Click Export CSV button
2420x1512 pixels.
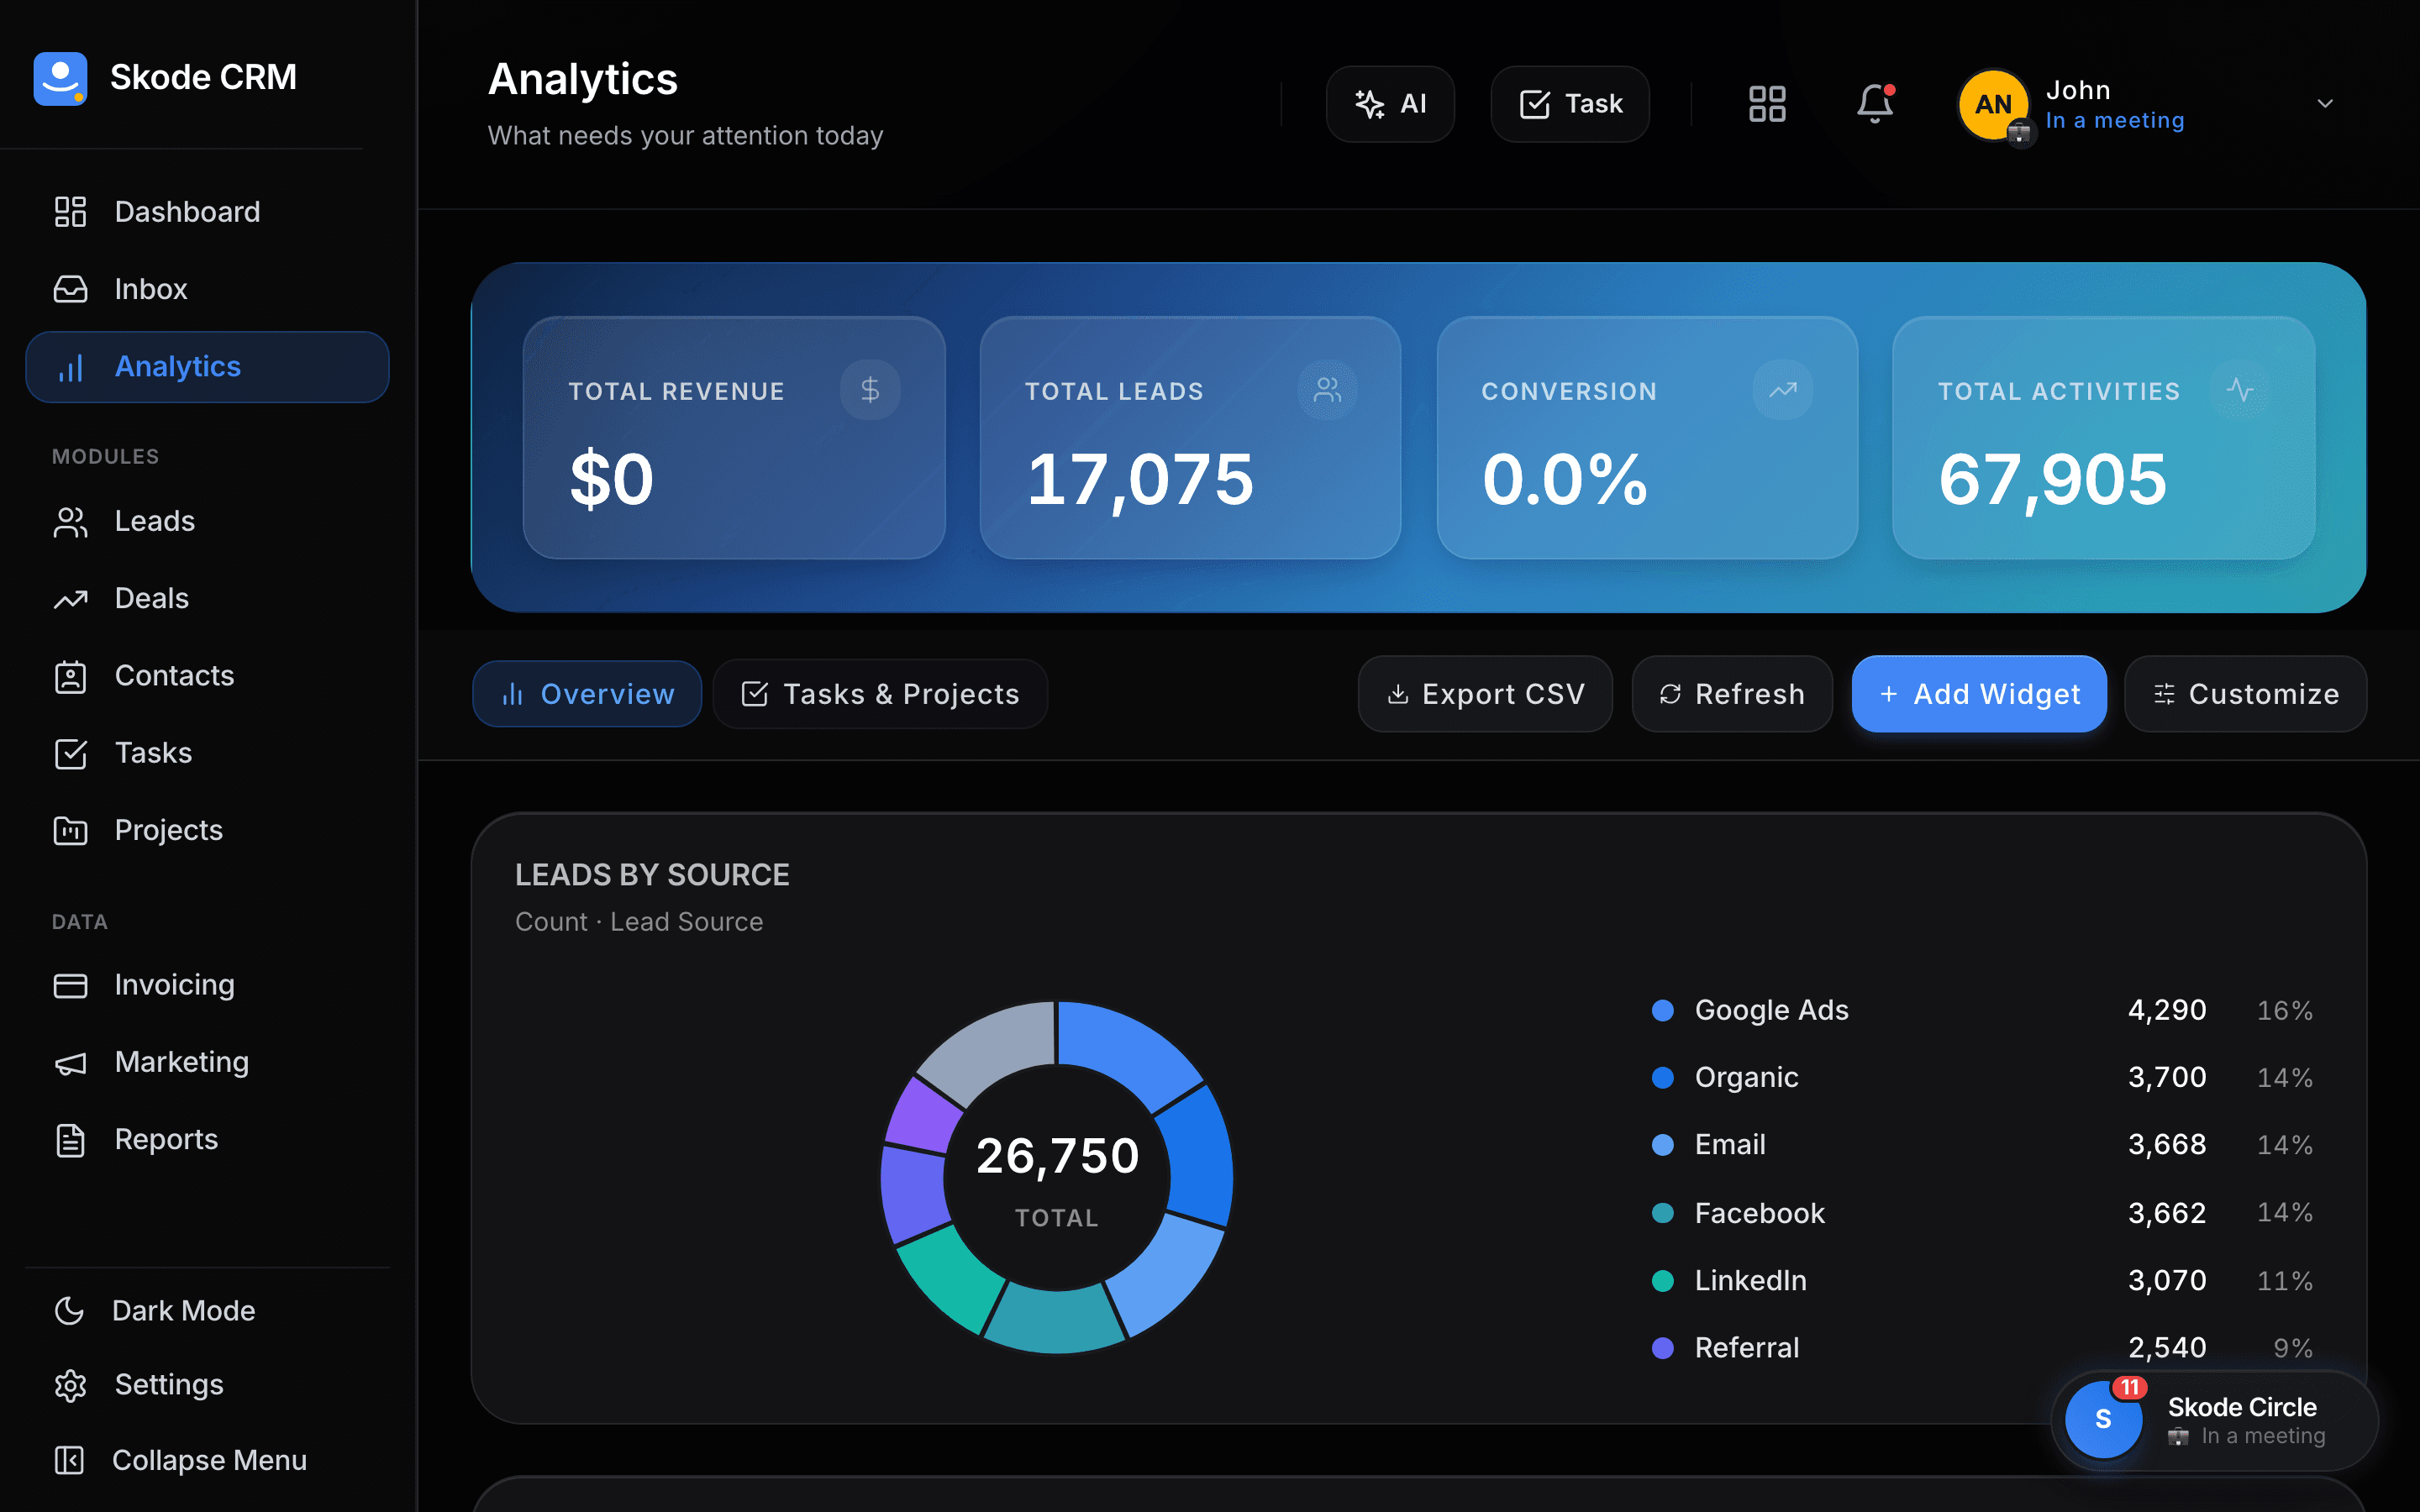(1485, 694)
